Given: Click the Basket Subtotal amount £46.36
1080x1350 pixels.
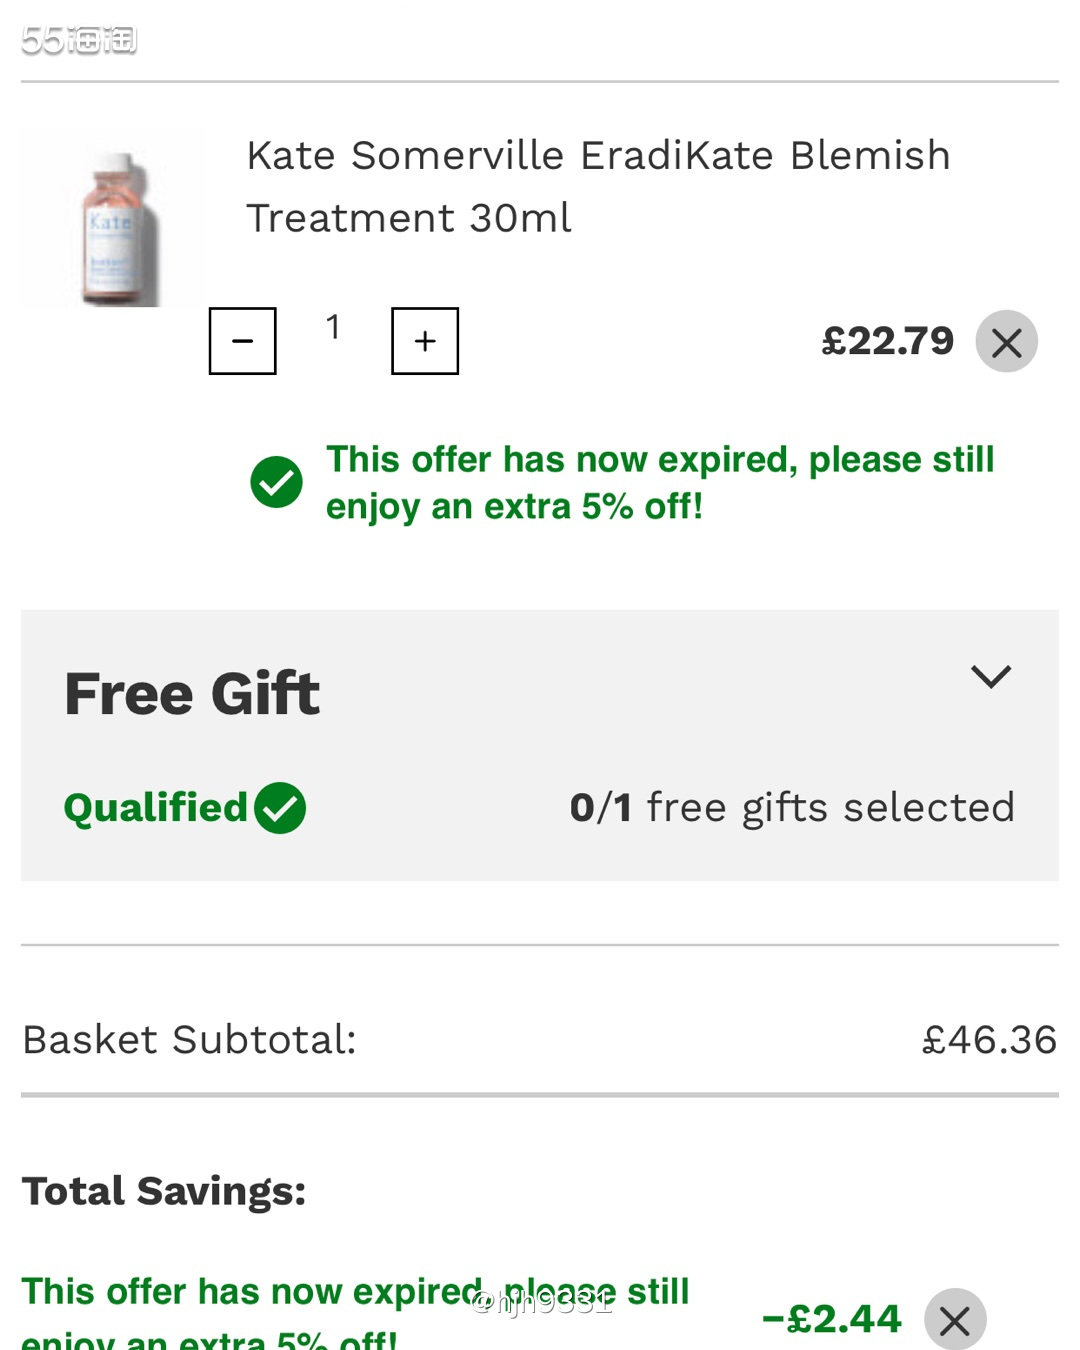Looking at the screenshot, I should [x=989, y=1040].
